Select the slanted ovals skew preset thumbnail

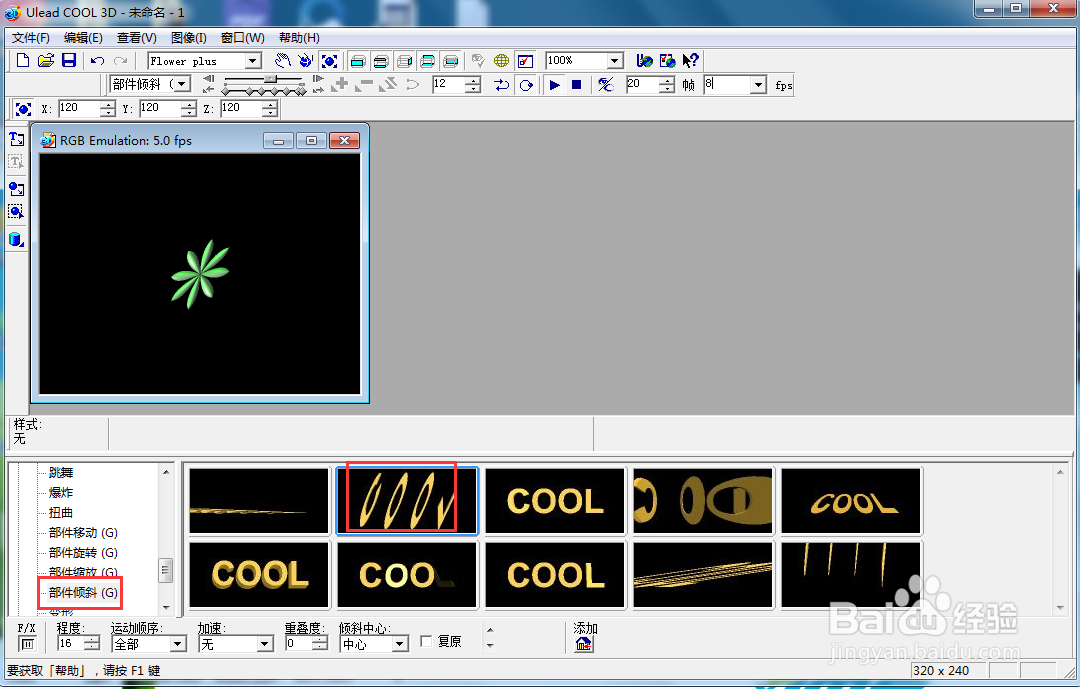tap(407, 501)
